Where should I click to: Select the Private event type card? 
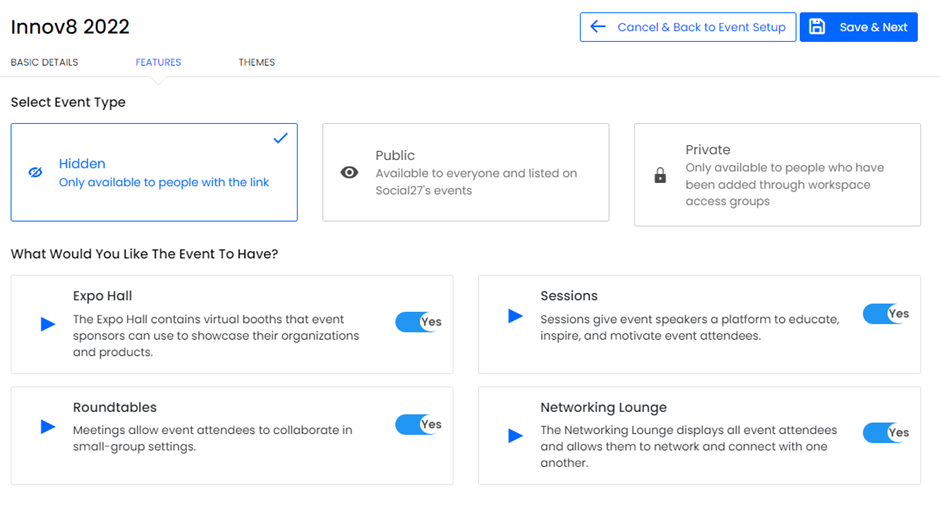click(777, 174)
